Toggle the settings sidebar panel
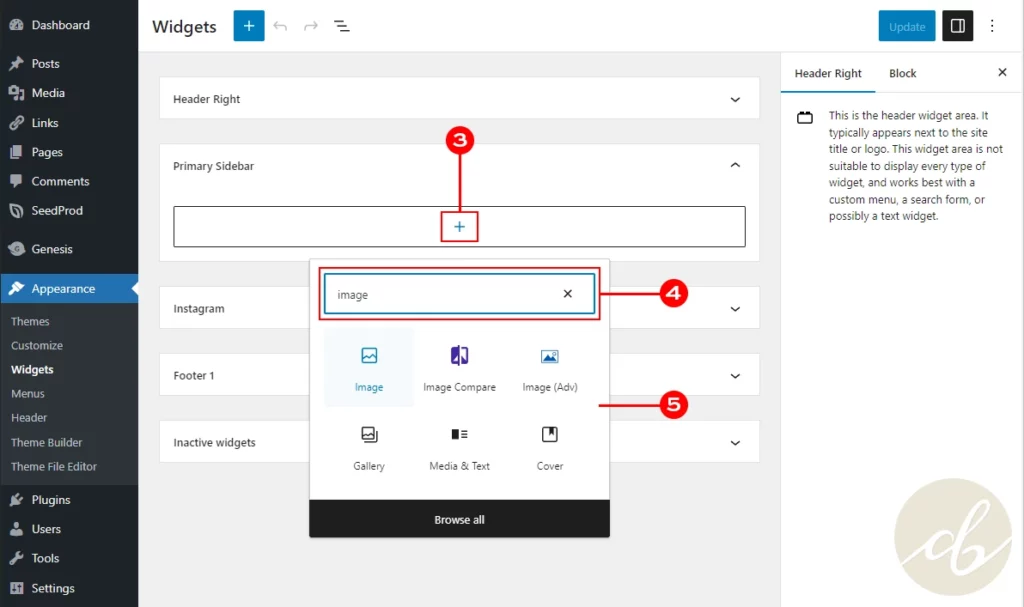The height and width of the screenshot is (607, 1024). 958,26
